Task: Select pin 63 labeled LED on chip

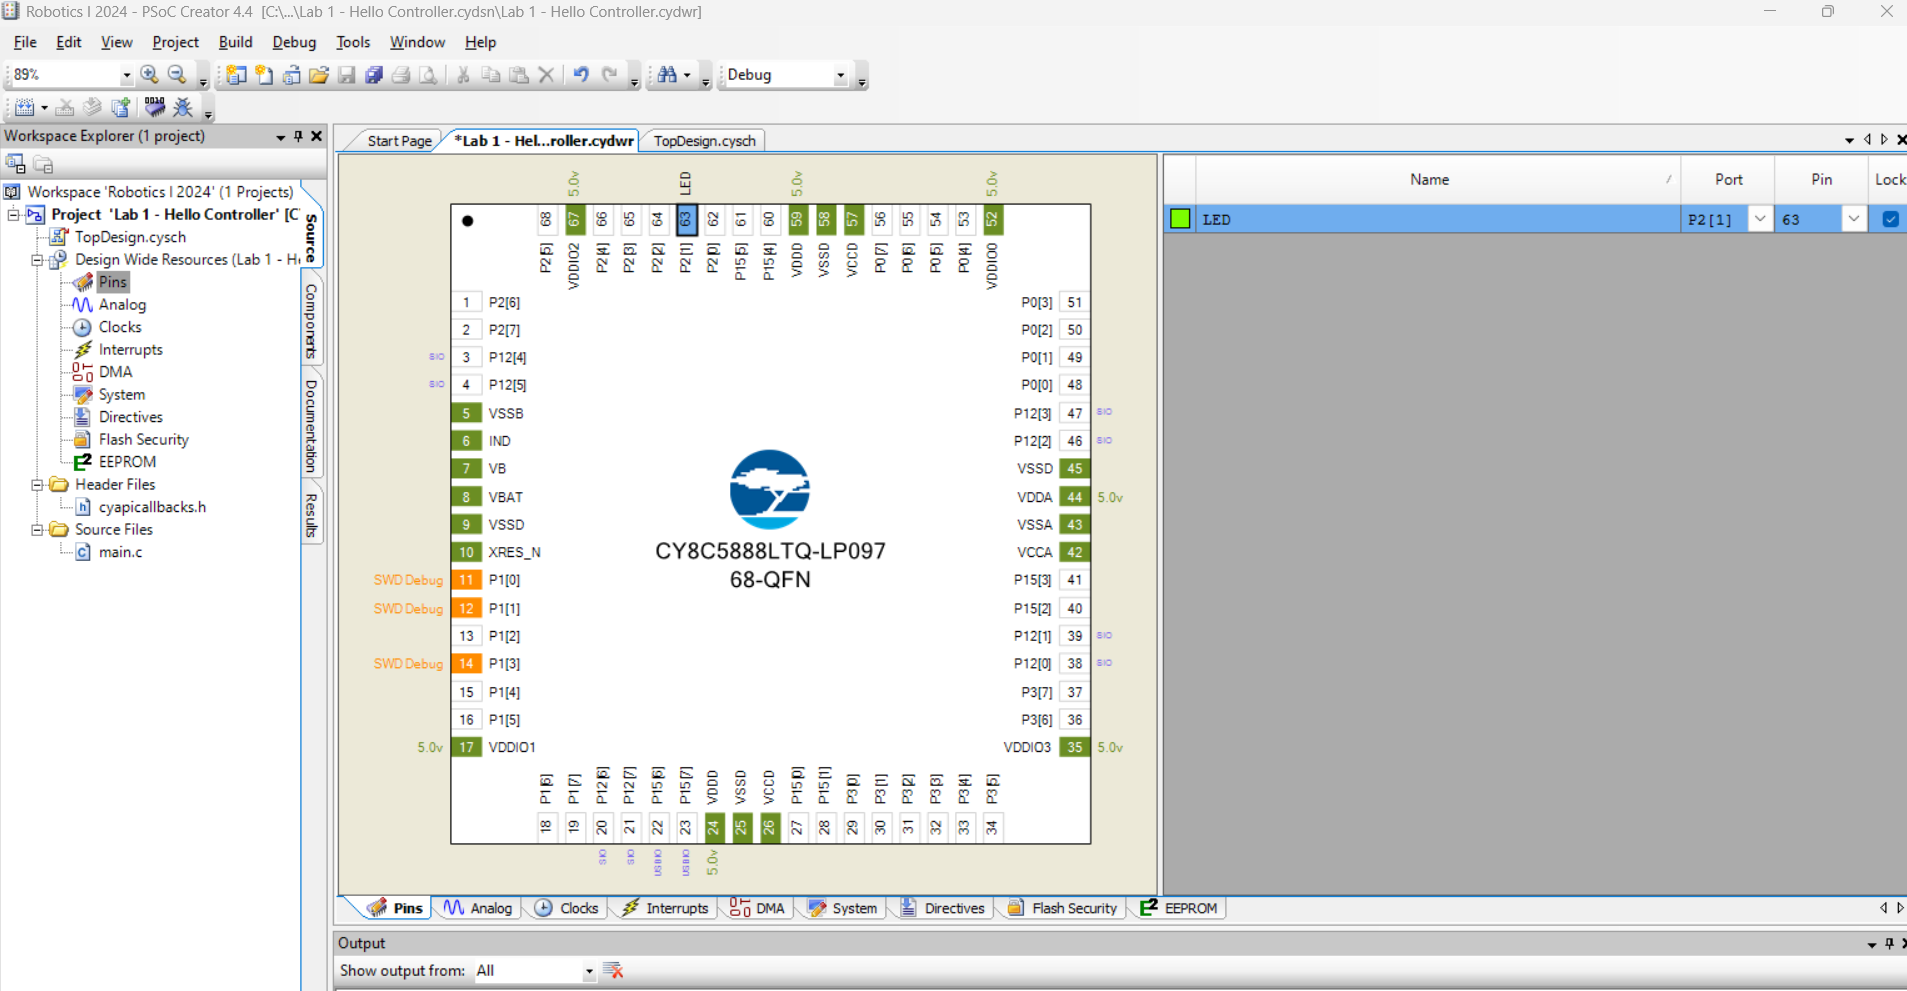Action: [x=686, y=220]
